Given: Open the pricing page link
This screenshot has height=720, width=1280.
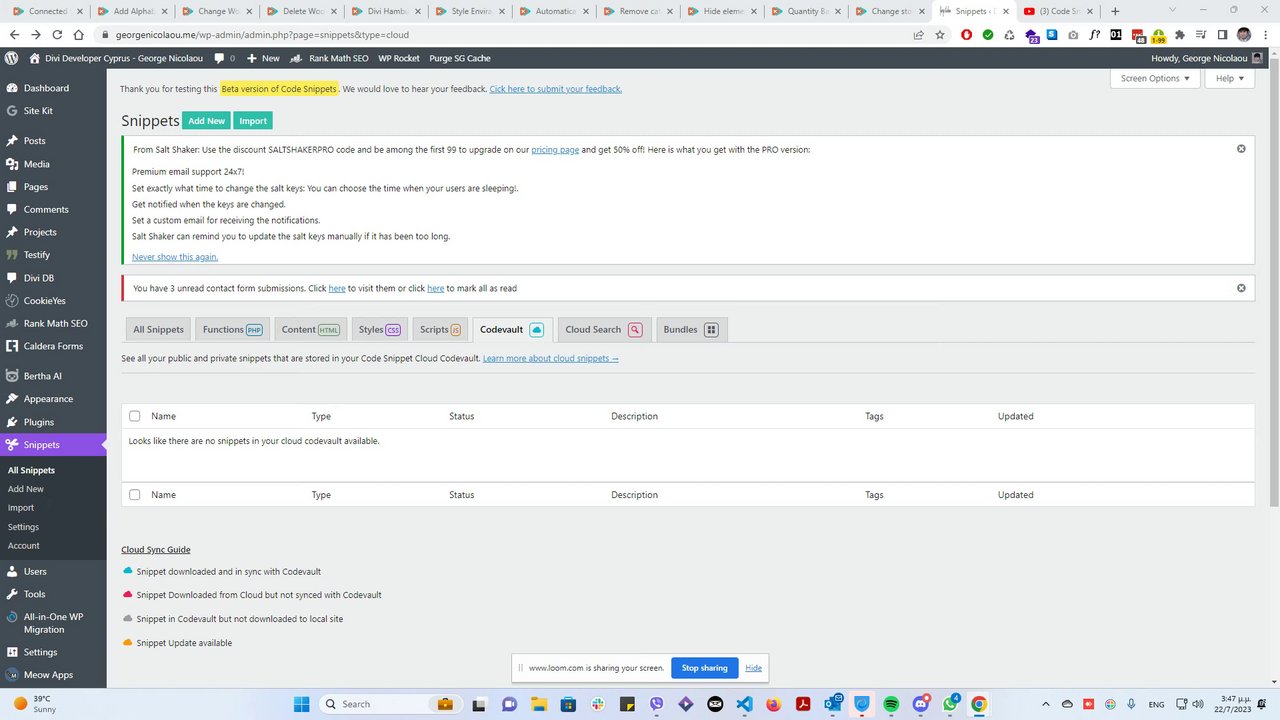Looking at the screenshot, I should click(555, 149).
